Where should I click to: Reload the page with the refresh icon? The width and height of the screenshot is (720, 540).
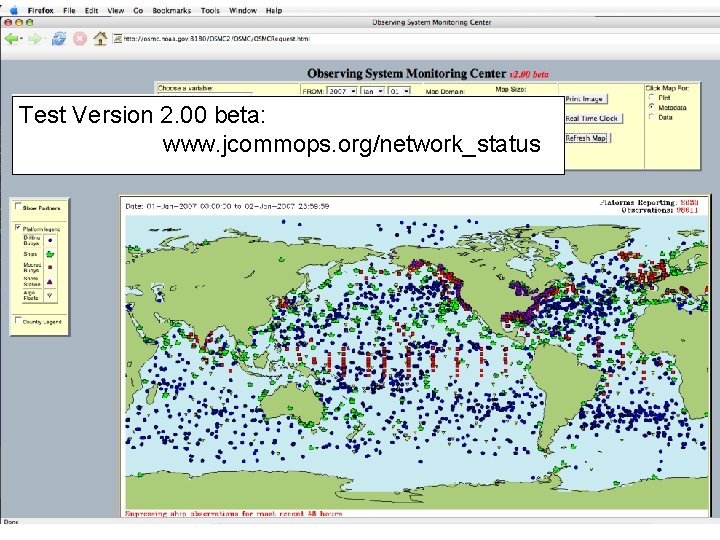[x=59, y=39]
